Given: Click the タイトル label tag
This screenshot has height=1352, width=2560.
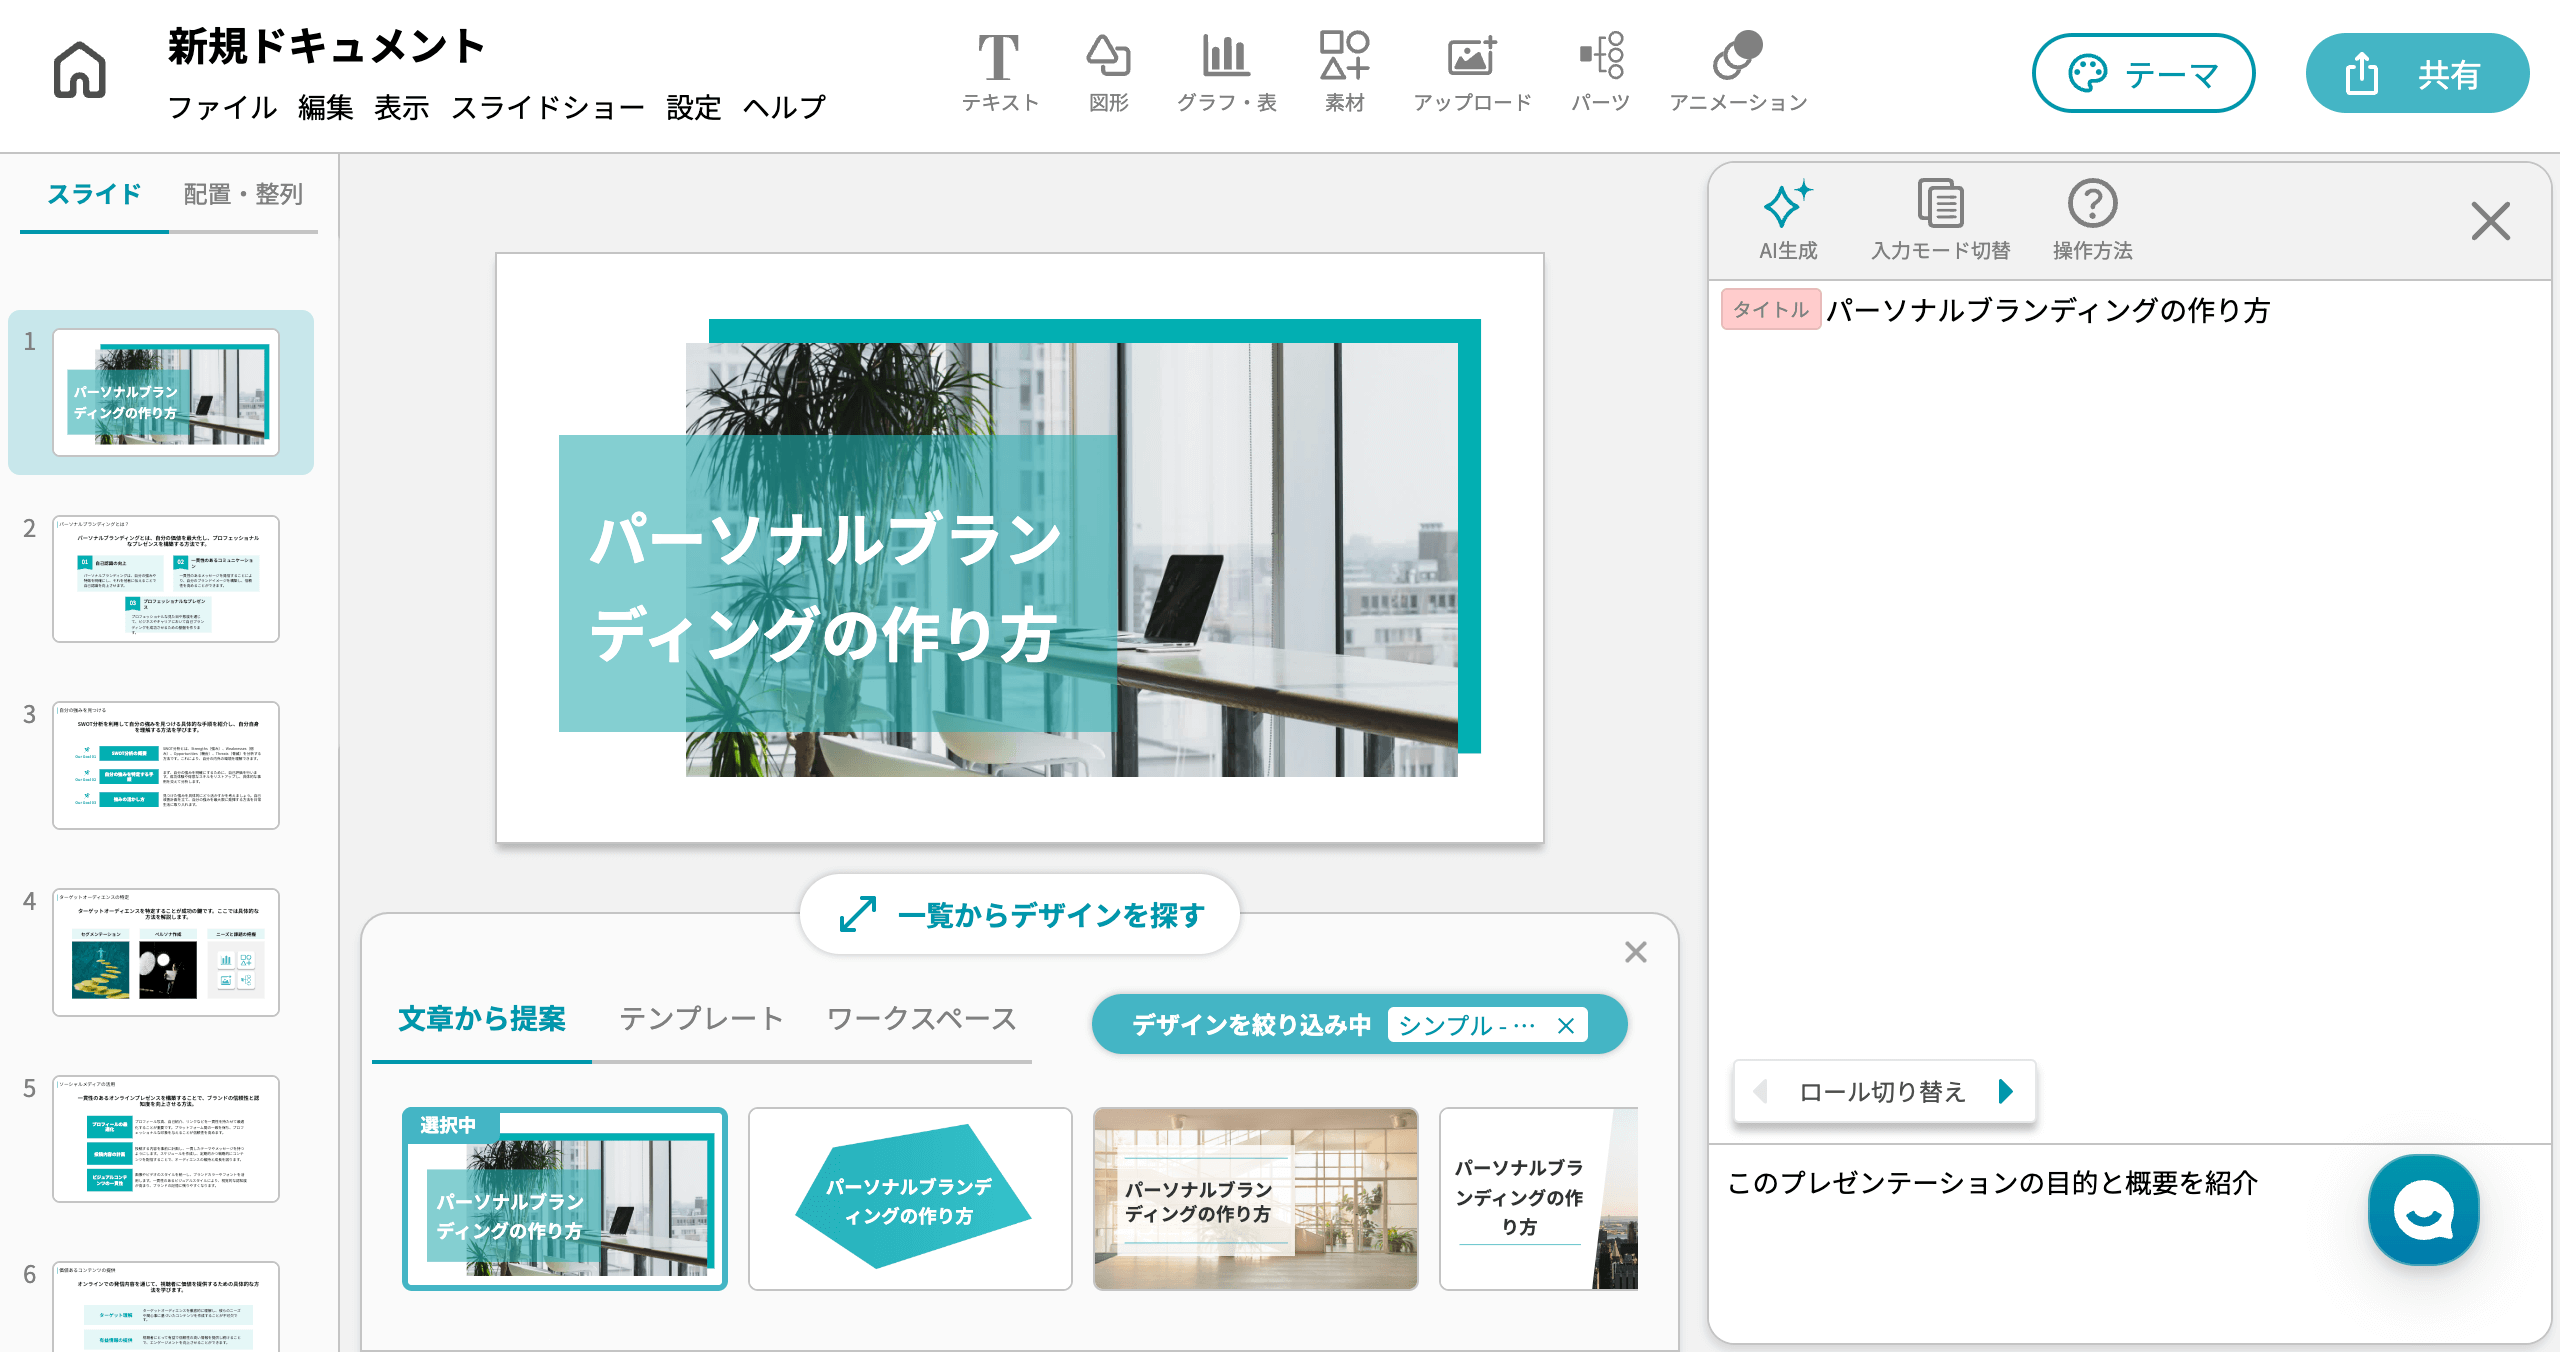Looking at the screenshot, I should click(1770, 309).
